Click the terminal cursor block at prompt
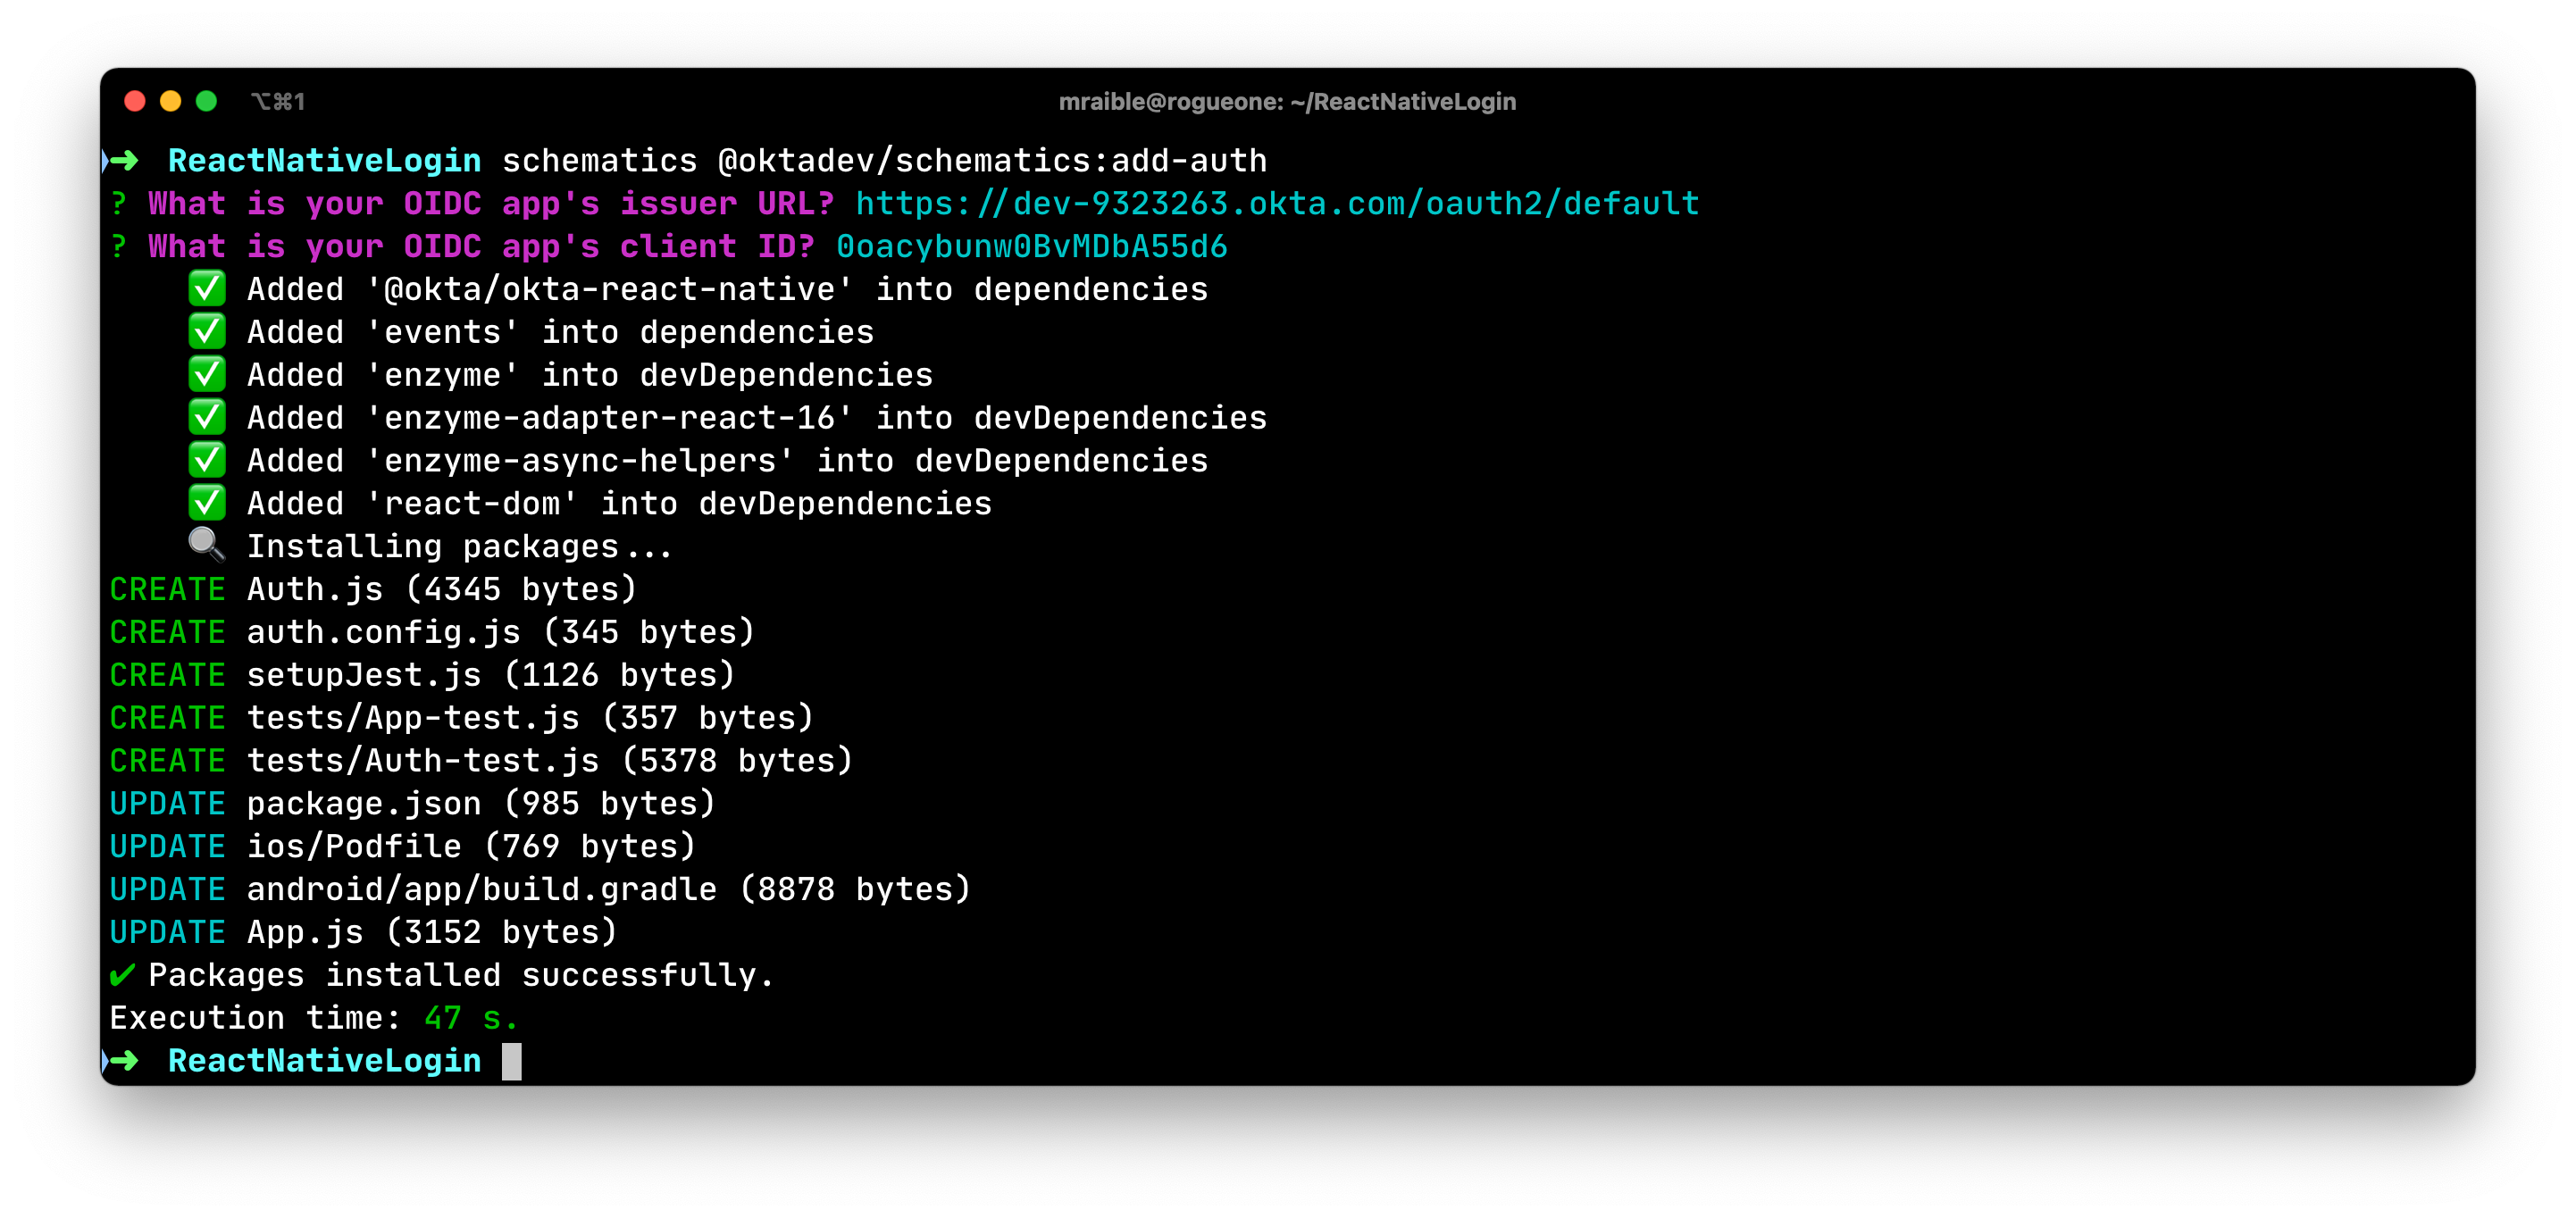The height and width of the screenshot is (1218, 2576). (x=511, y=1061)
